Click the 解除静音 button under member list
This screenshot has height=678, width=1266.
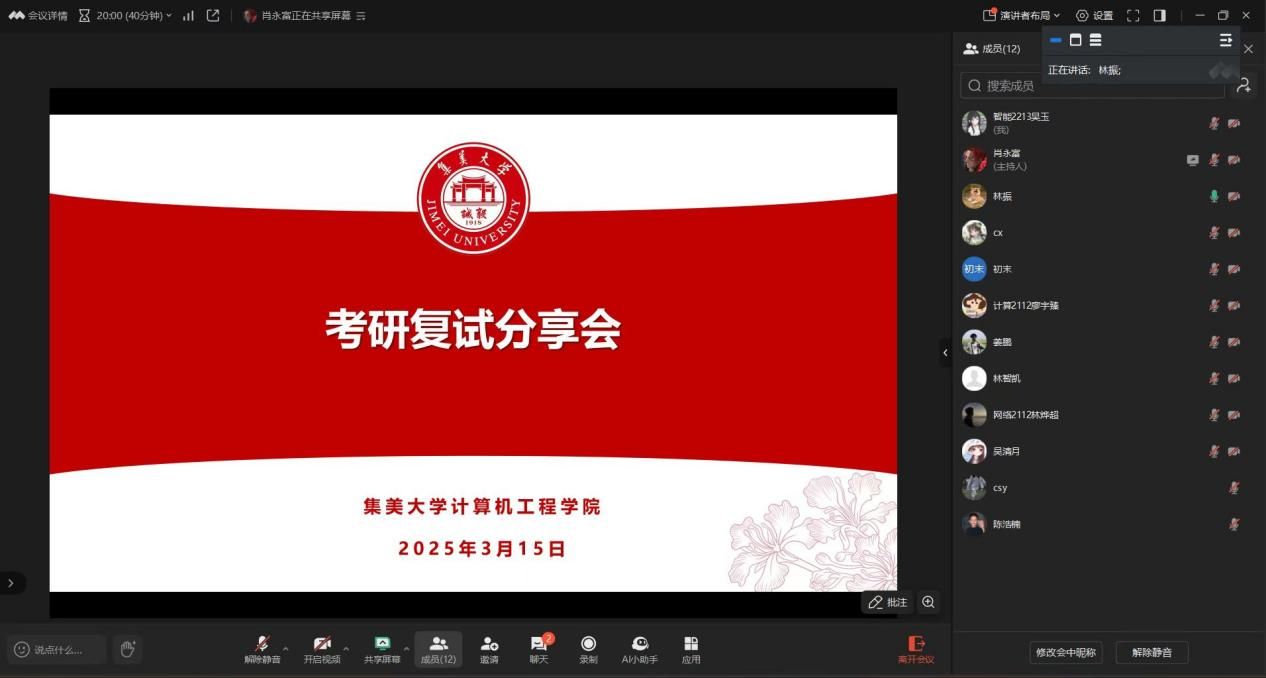(x=1152, y=652)
